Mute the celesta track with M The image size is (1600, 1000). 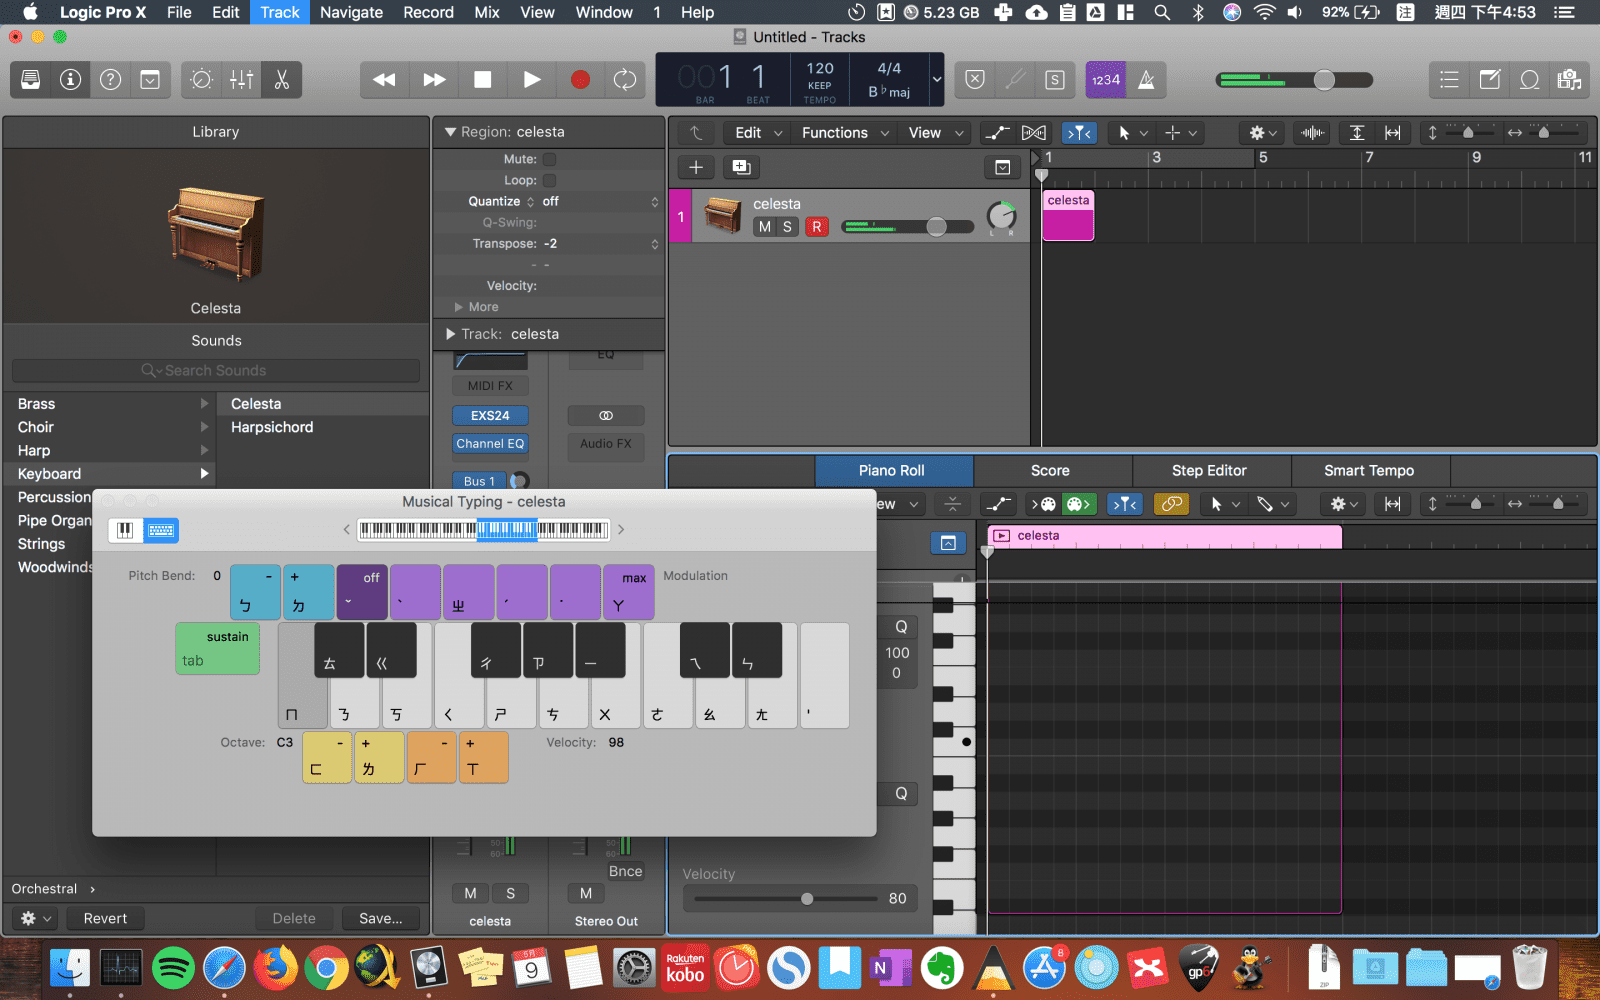765,227
